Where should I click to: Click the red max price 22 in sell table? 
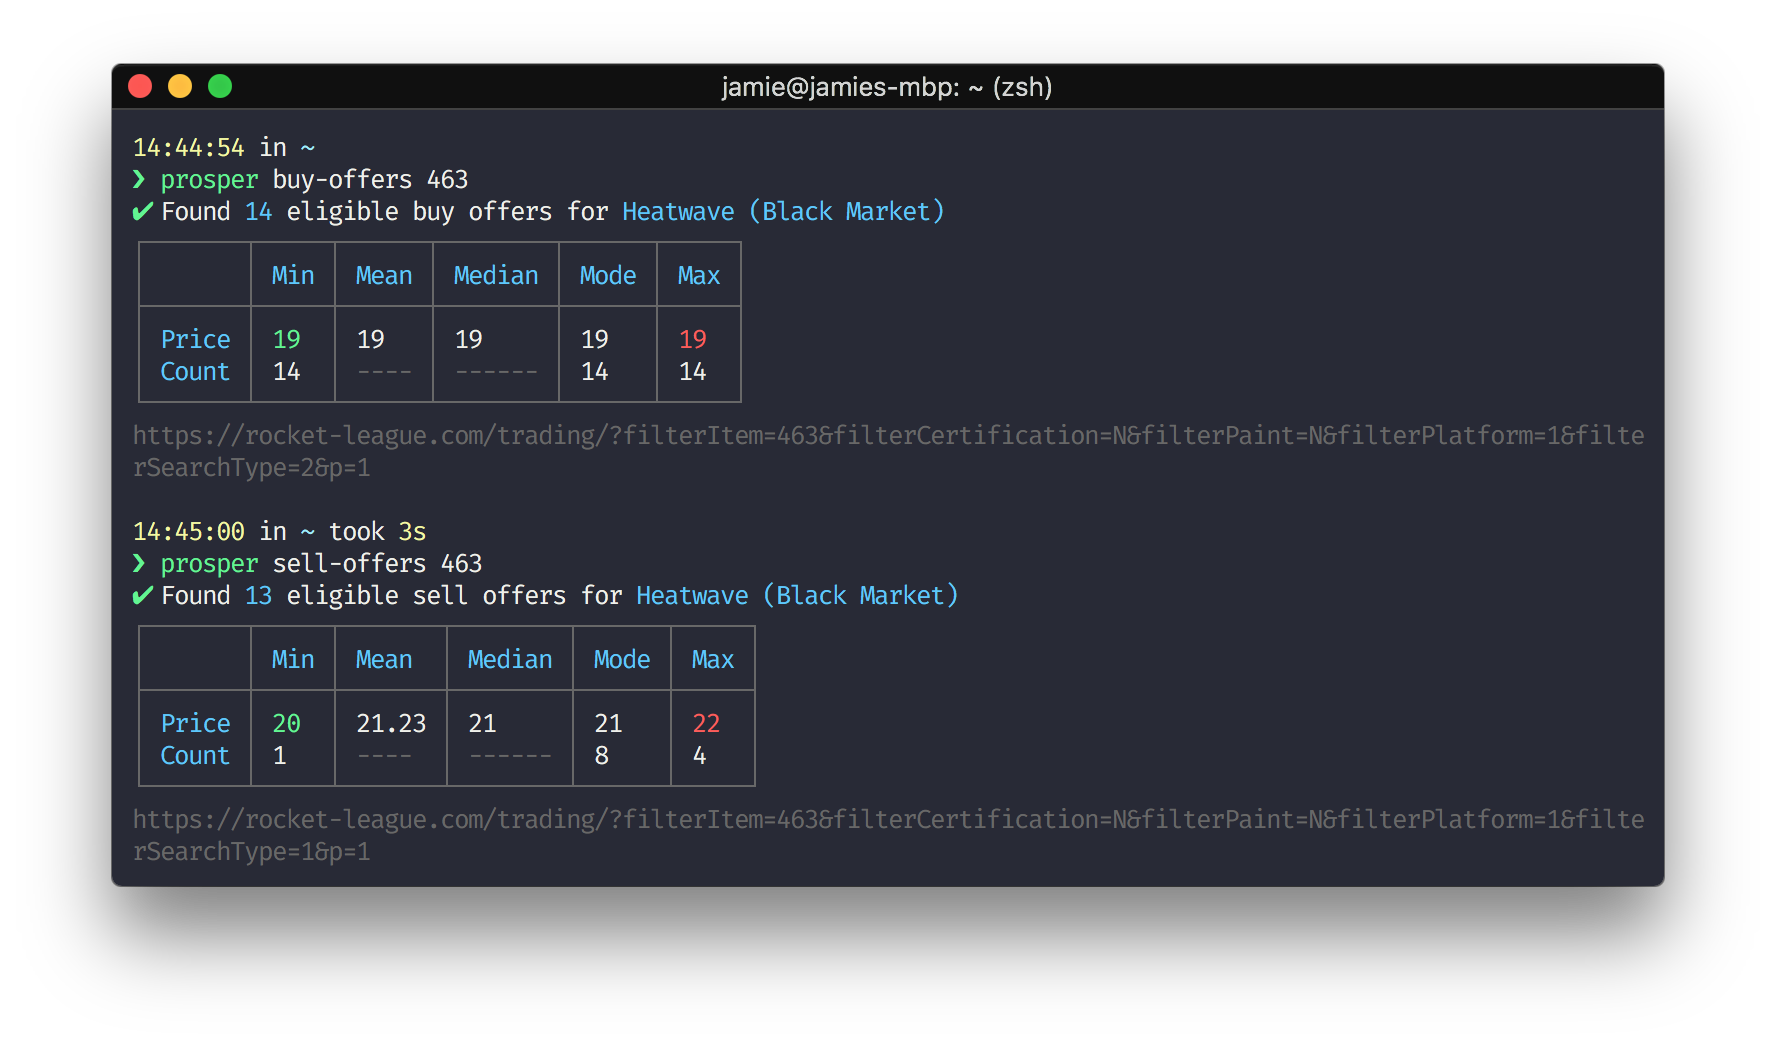[707, 723]
